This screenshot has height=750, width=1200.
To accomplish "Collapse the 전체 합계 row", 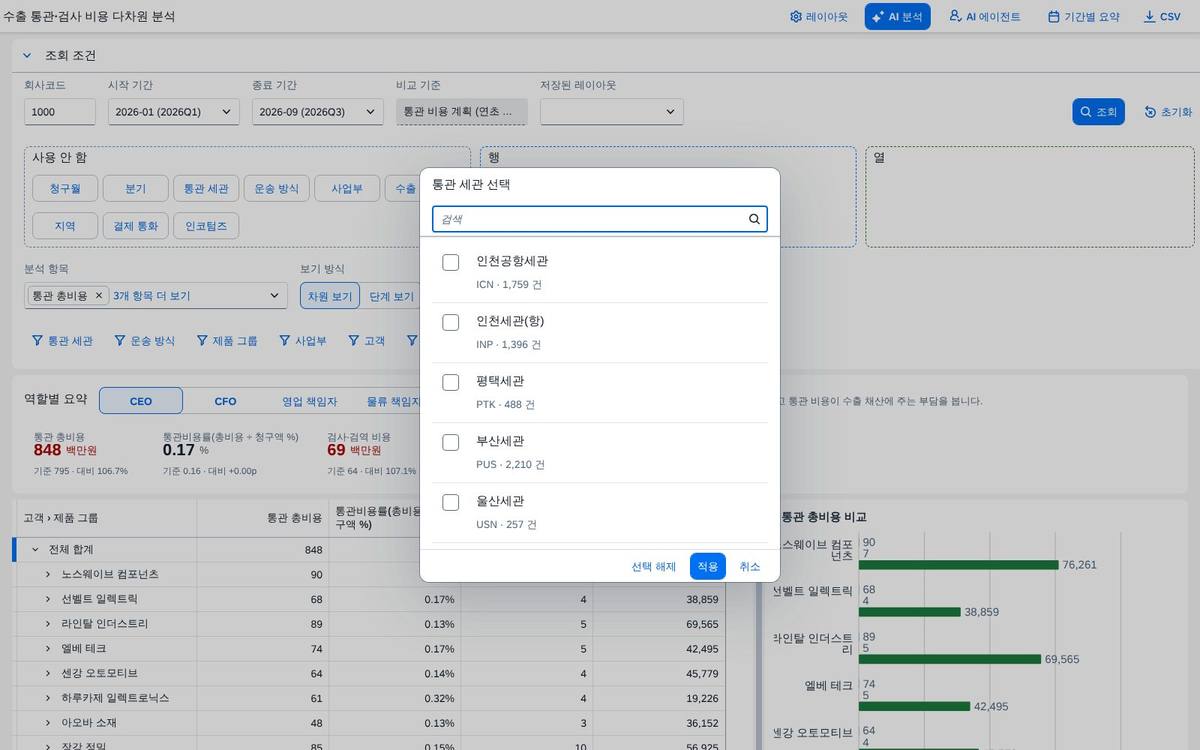I will [35, 550].
